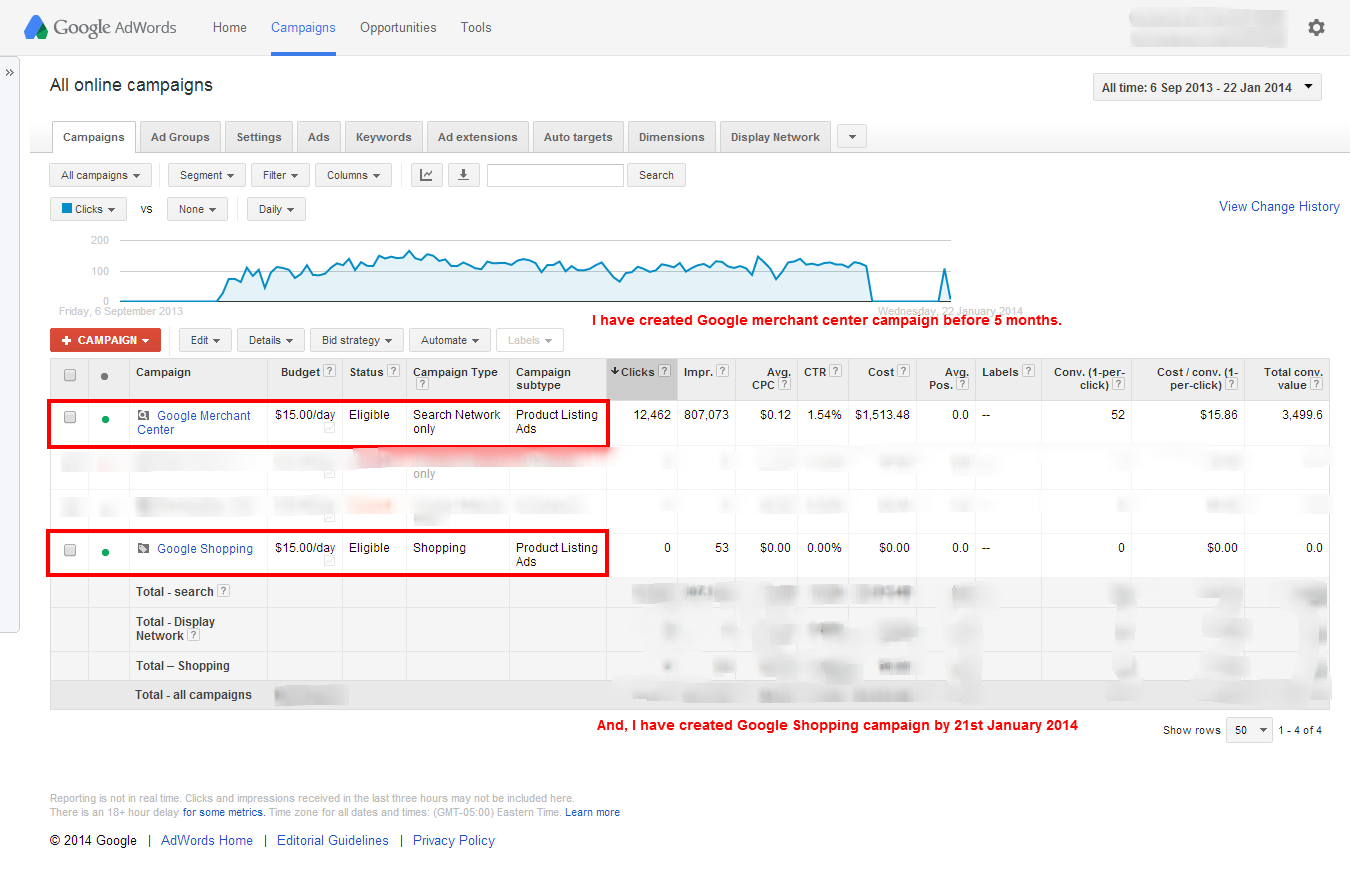Open the Show rows dropdown
The image size is (1351, 883).
[1248, 730]
